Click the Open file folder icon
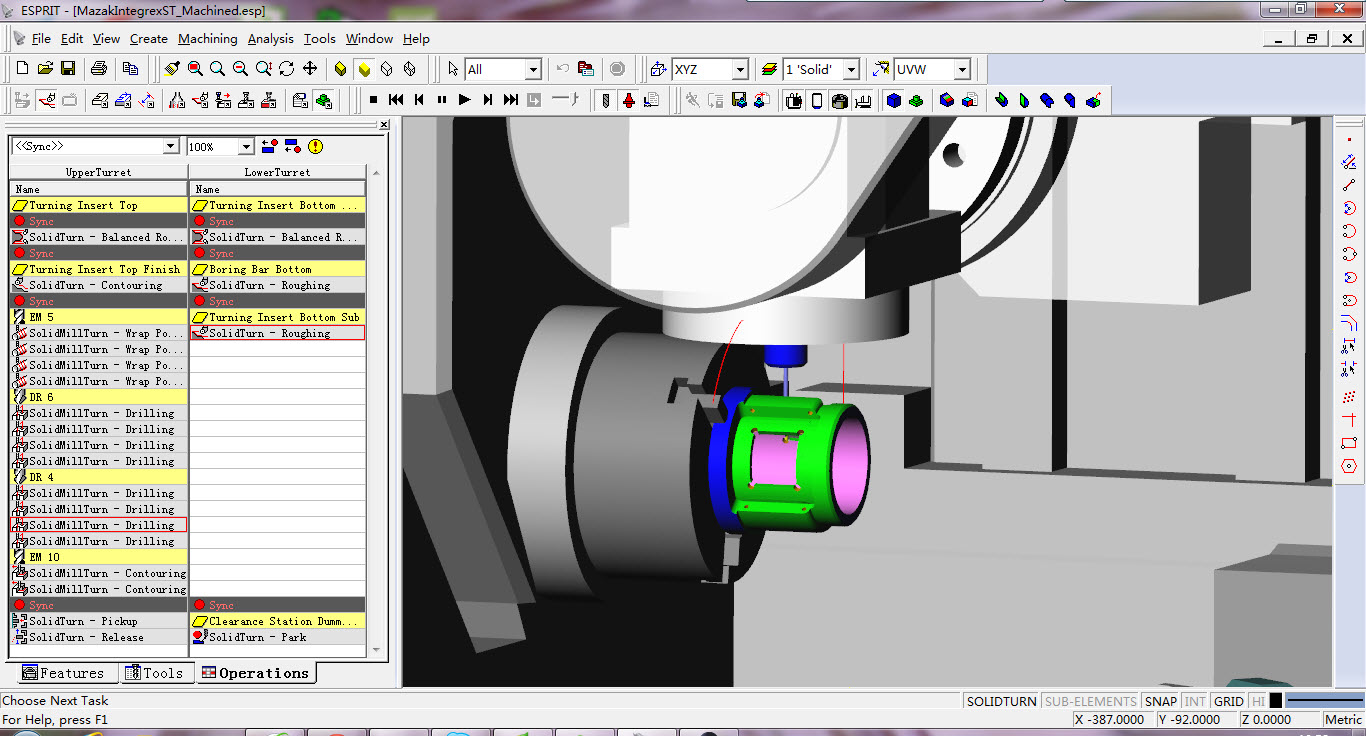Viewport: 1366px width, 736px height. 45,69
